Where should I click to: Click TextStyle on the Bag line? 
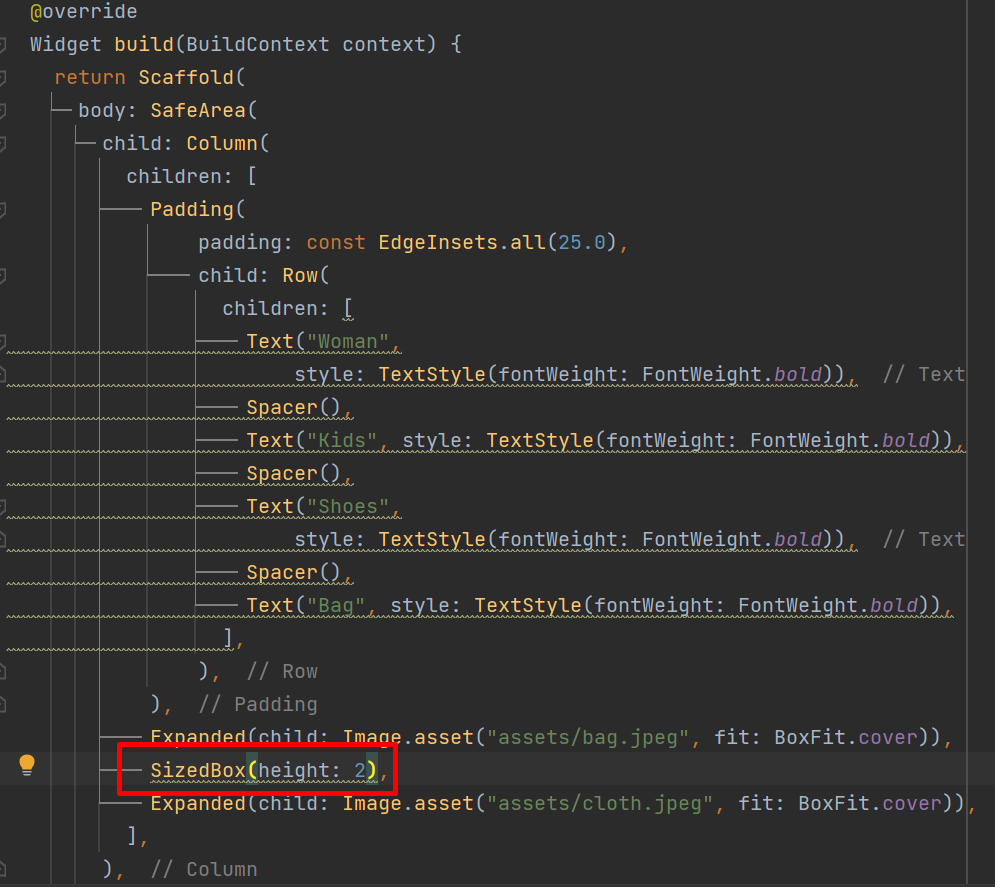coord(528,605)
